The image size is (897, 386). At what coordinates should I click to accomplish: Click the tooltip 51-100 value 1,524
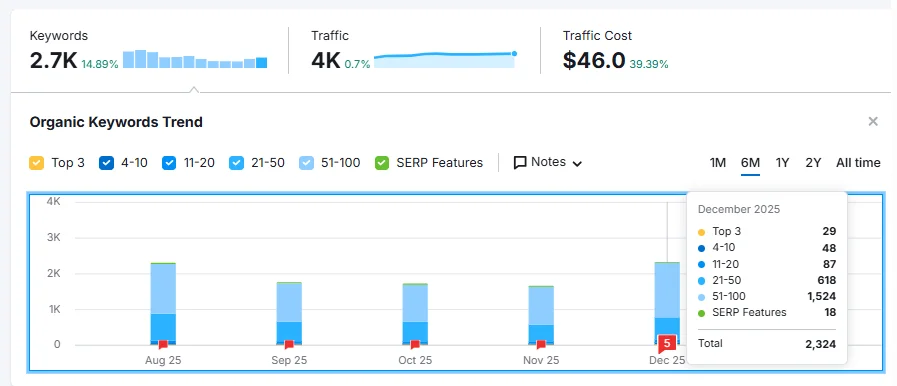(822, 296)
